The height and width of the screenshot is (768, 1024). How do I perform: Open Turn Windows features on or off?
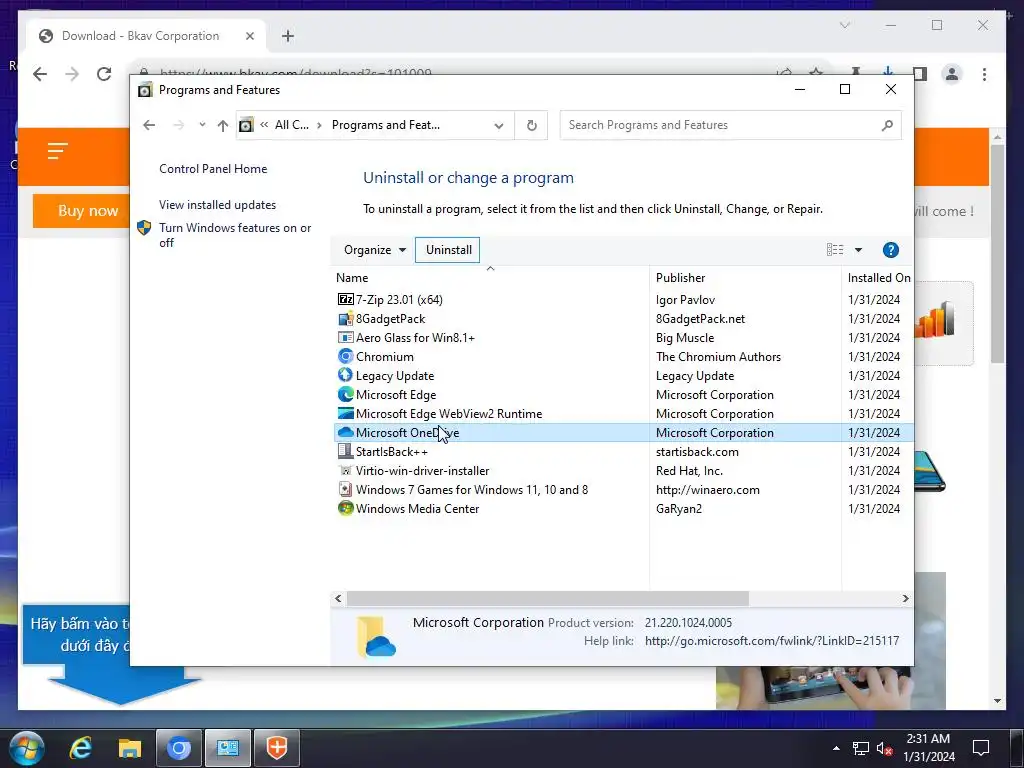point(235,235)
